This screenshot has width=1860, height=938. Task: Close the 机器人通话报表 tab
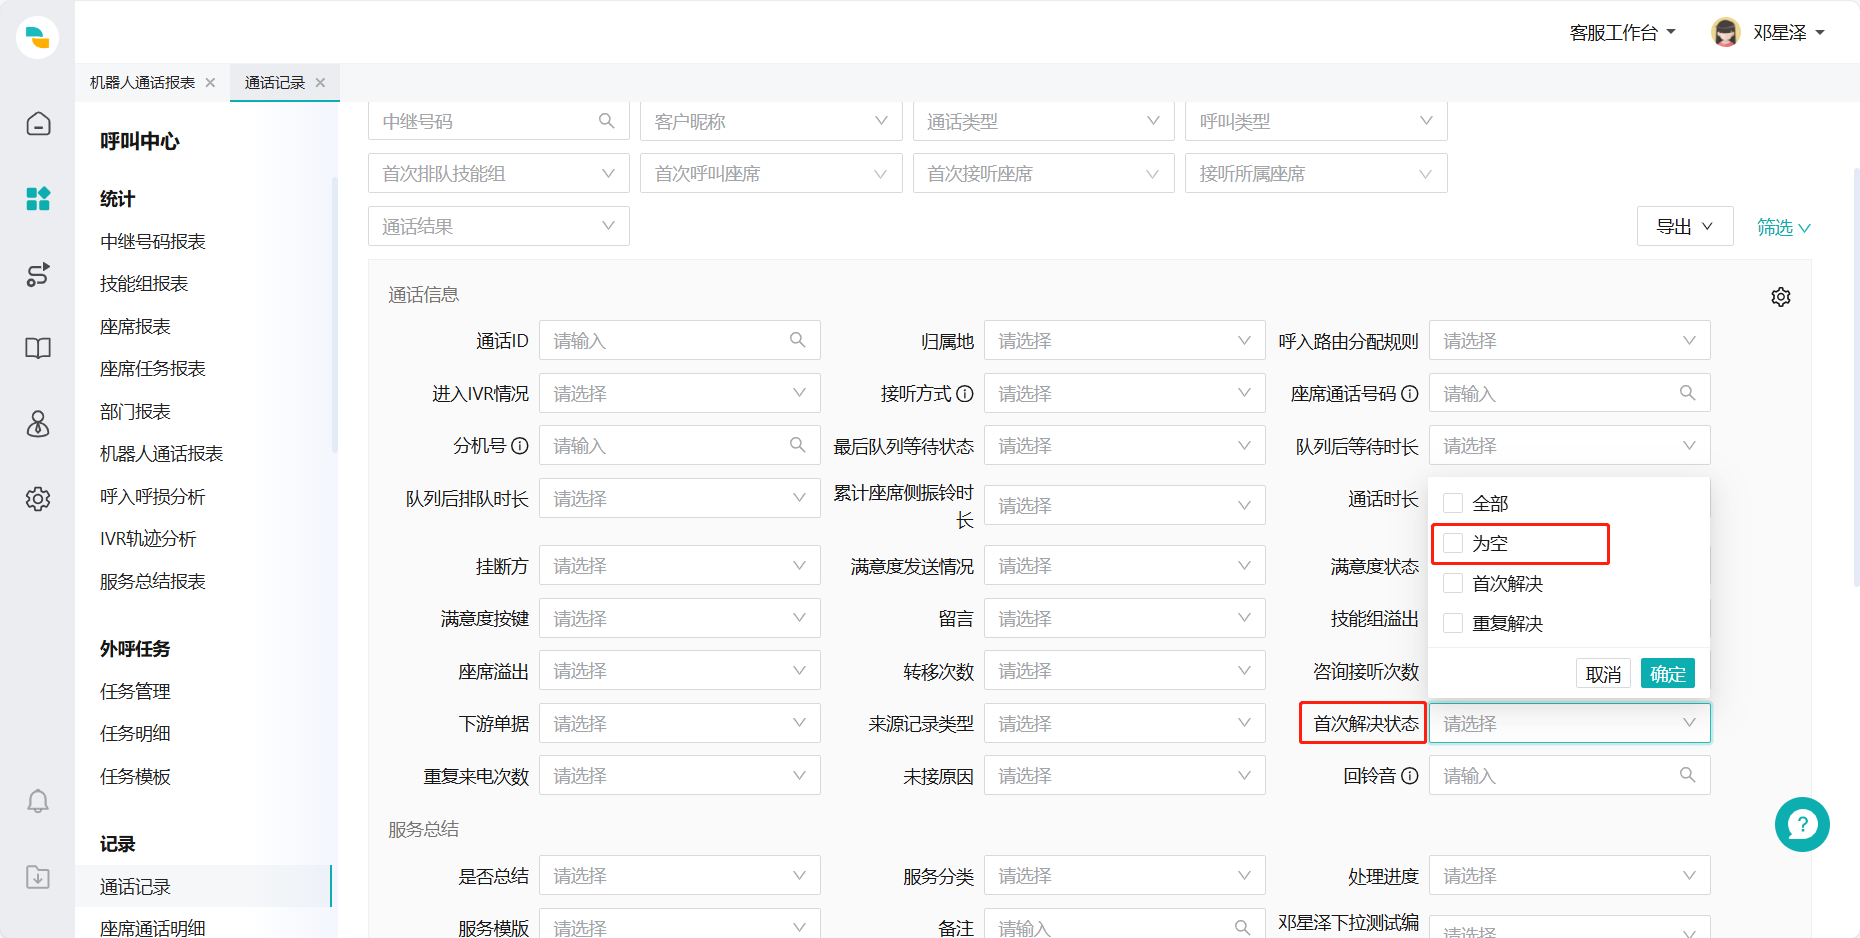coord(210,83)
